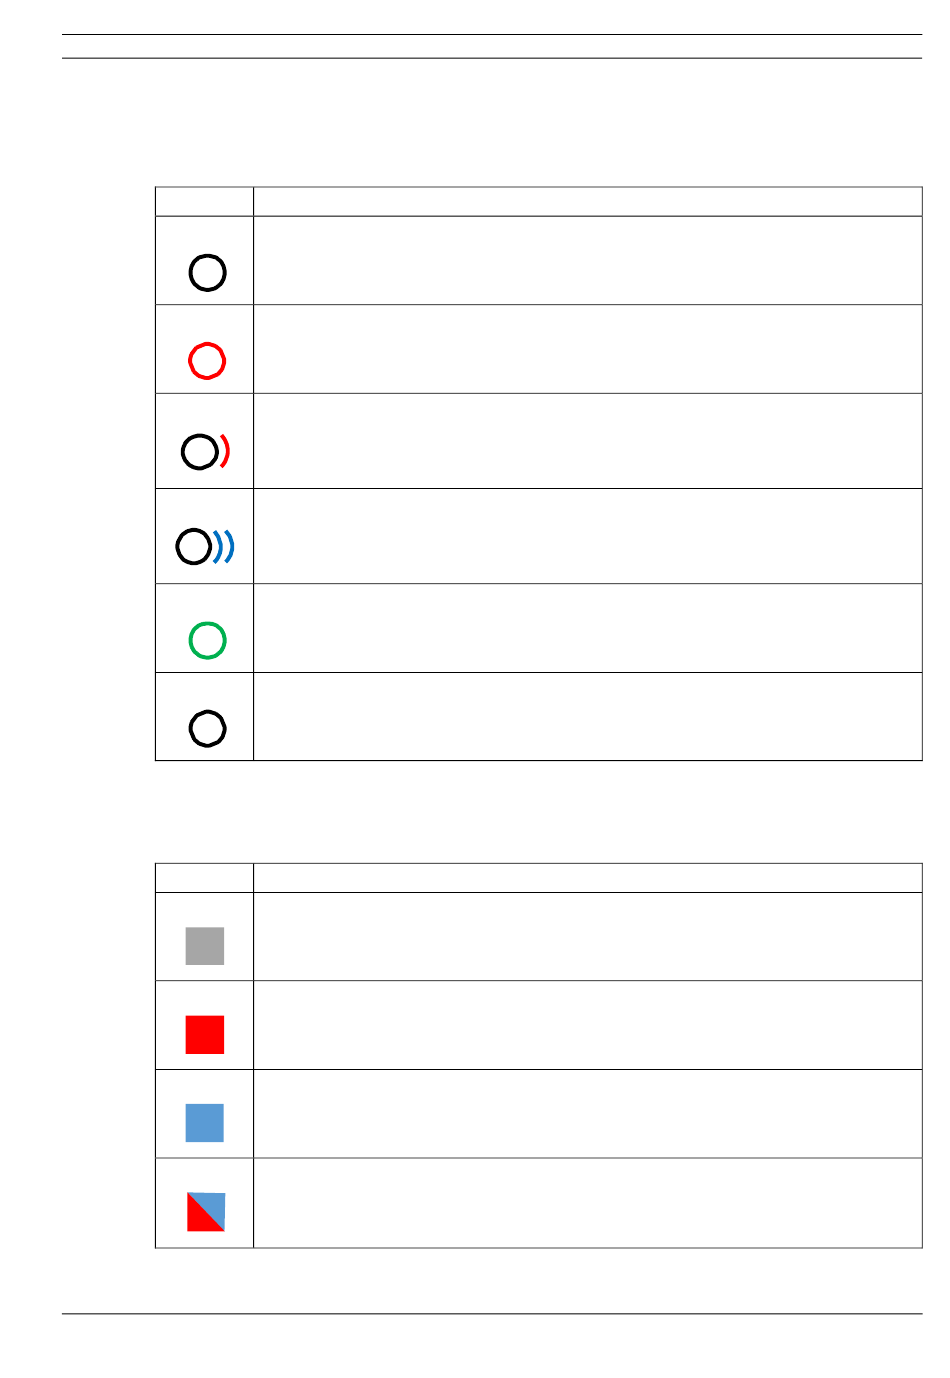Image resolution: width=950 pixels, height=1378 pixels.
Task: Select black circle with two blue arcs
Action: (205, 546)
